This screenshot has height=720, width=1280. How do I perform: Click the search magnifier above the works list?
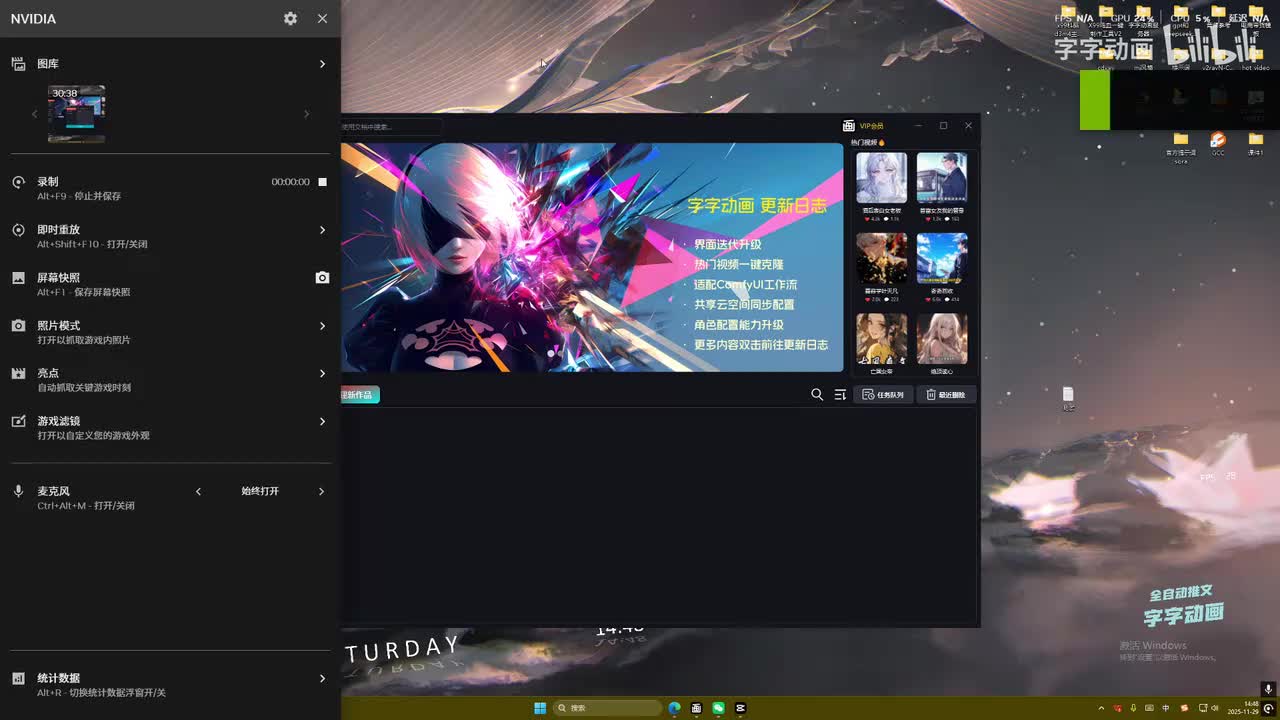click(x=817, y=395)
